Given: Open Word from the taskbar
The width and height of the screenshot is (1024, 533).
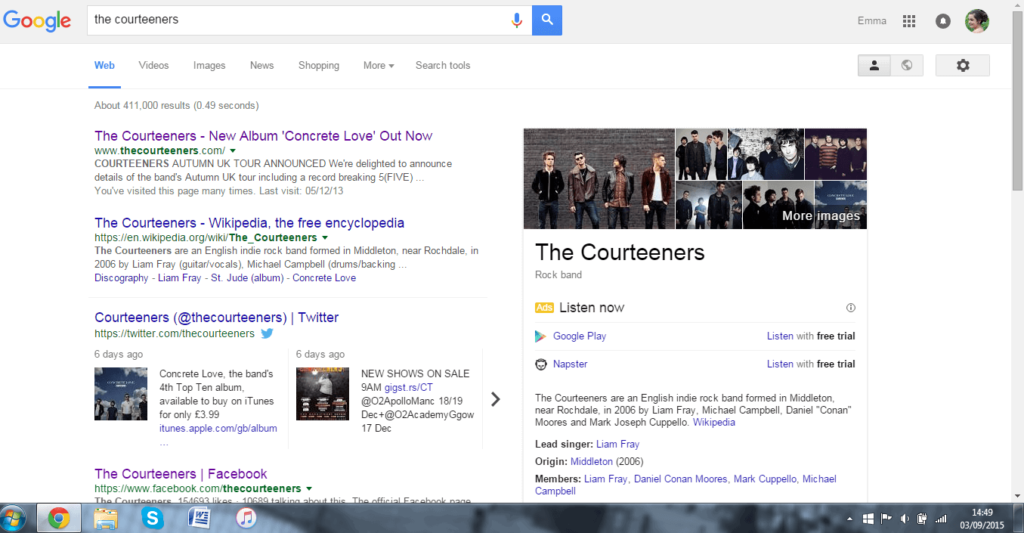Looking at the screenshot, I should point(199,519).
